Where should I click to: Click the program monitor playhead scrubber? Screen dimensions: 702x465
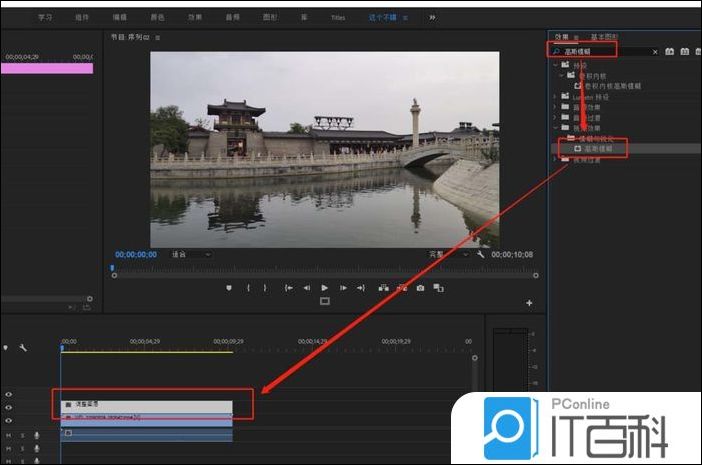pos(112,267)
